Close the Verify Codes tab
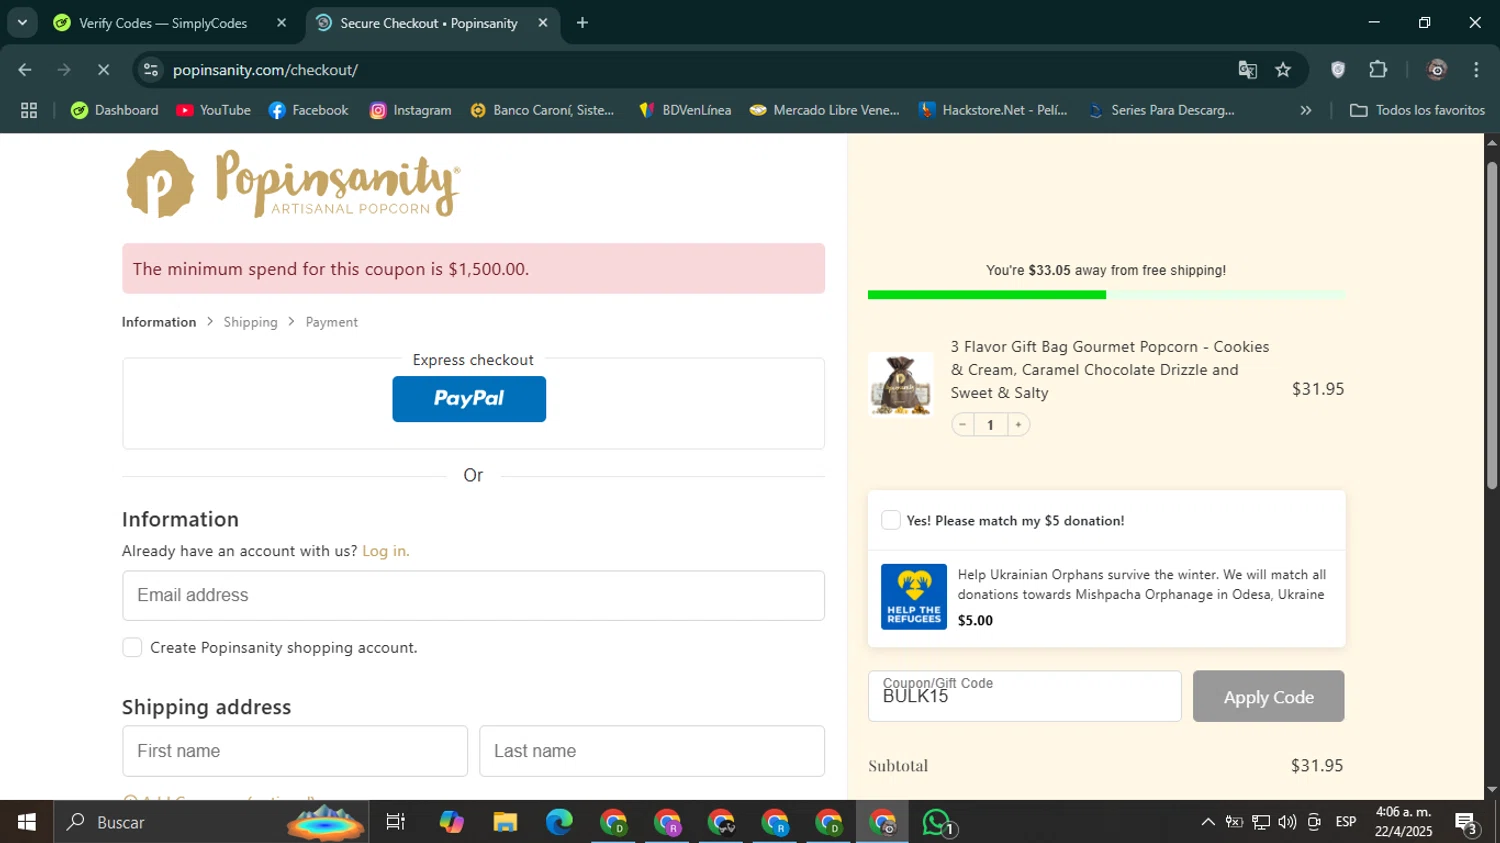 click(x=281, y=23)
